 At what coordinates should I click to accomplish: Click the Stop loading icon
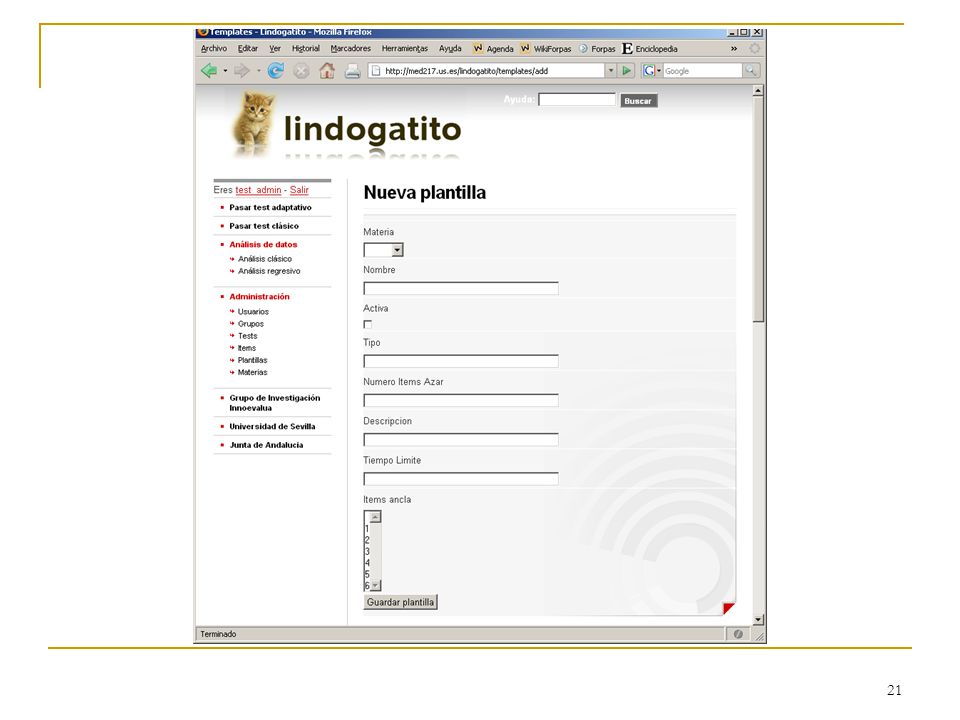coord(301,71)
